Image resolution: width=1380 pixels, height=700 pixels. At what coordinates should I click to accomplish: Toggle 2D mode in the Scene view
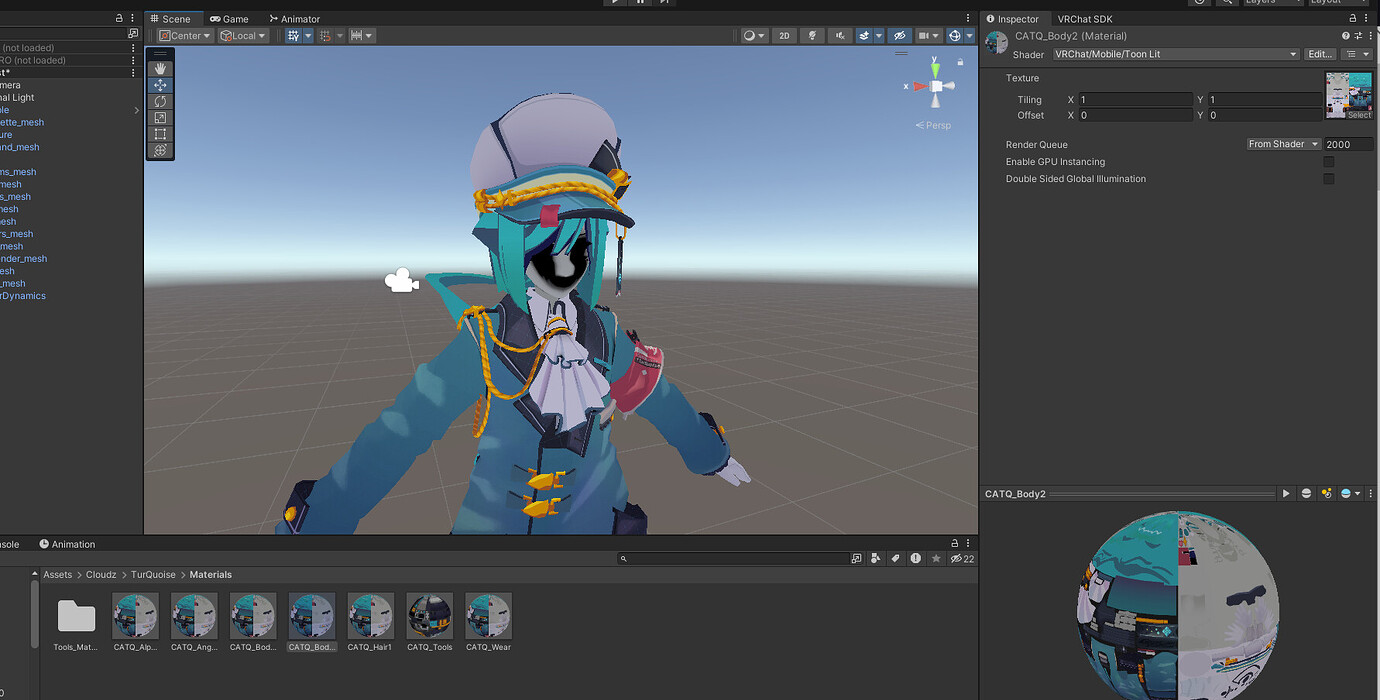click(x=784, y=35)
